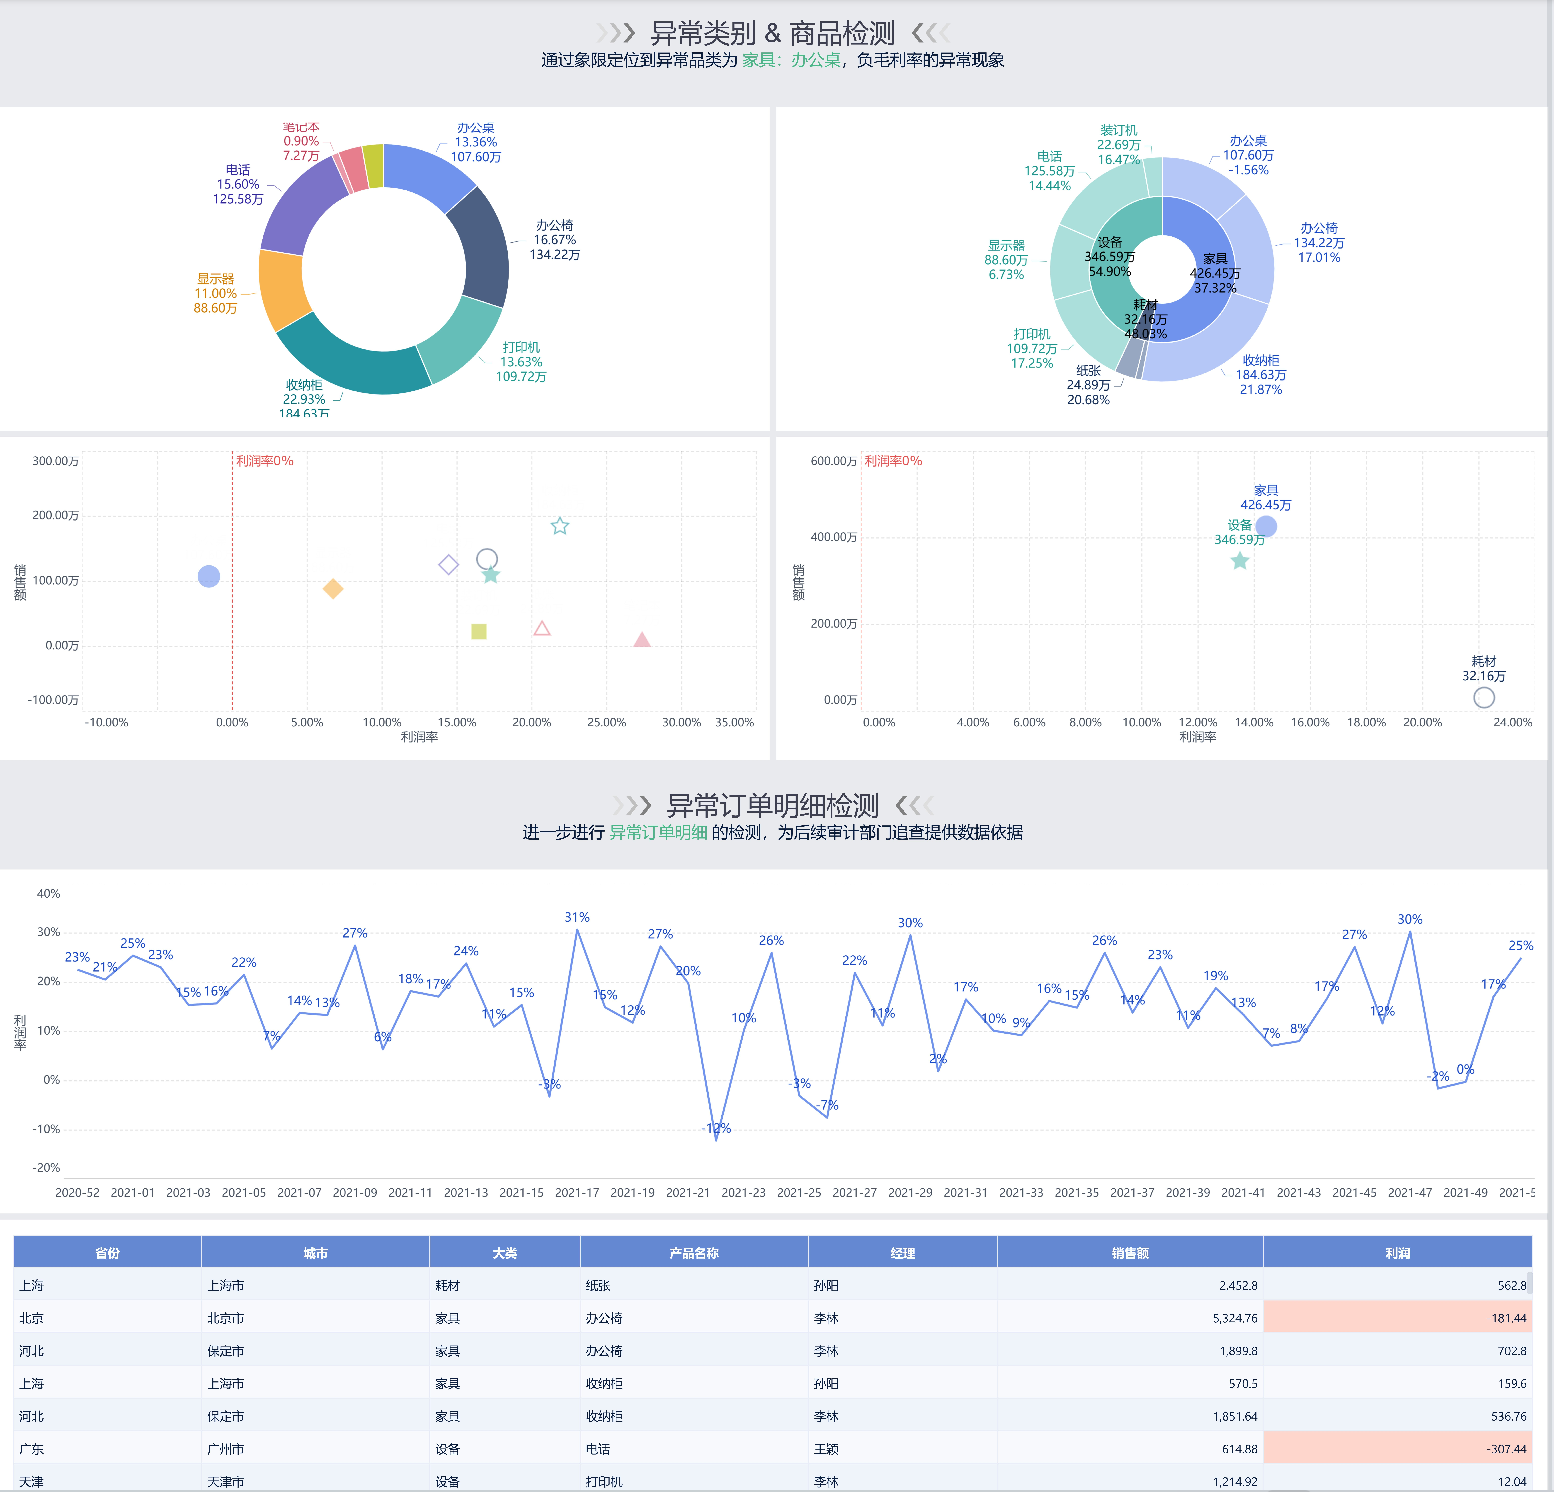The width and height of the screenshot is (1554, 1492).
Task: Sort table by 销售额 column header
Action: coord(1130,1253)
